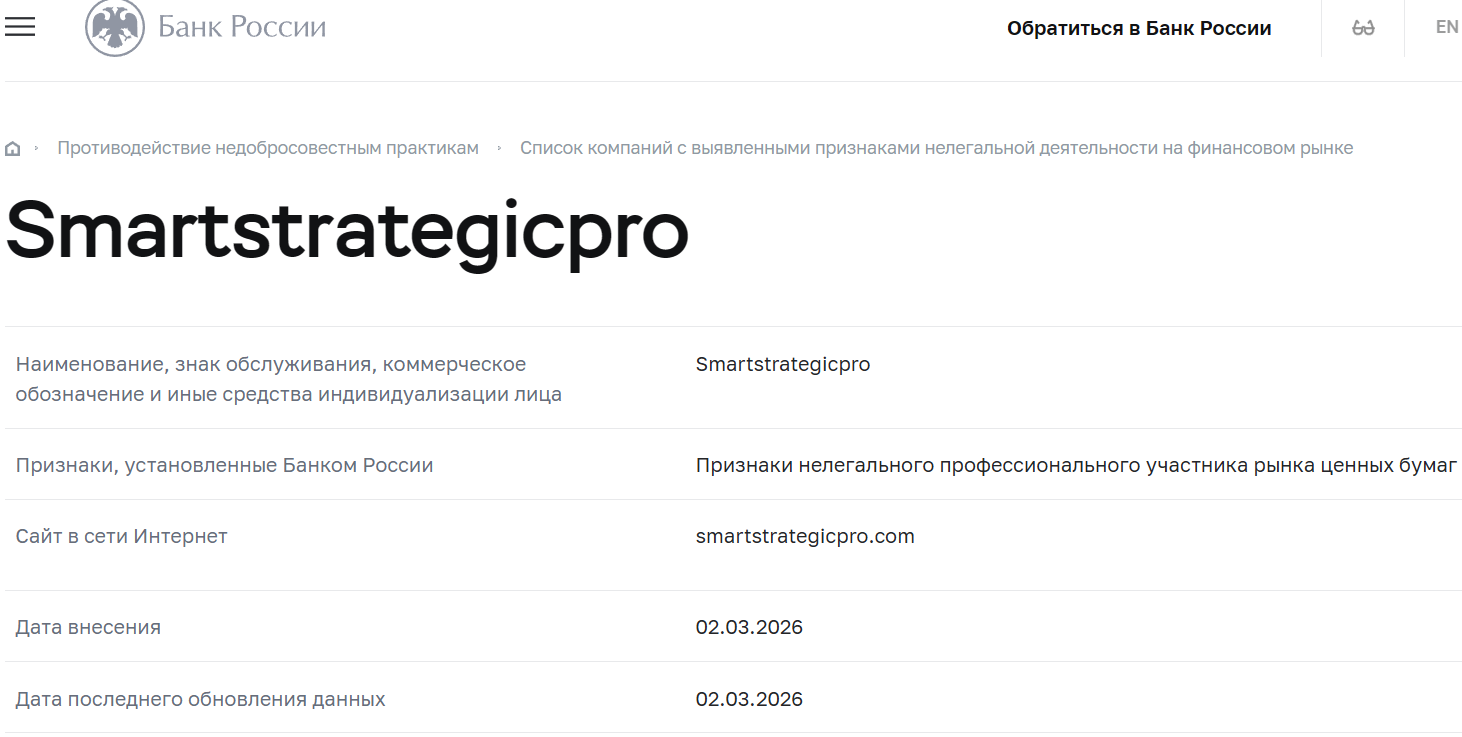Click the home icon in the breadcrumb
1462x737 pixels.
coord(12,147)
